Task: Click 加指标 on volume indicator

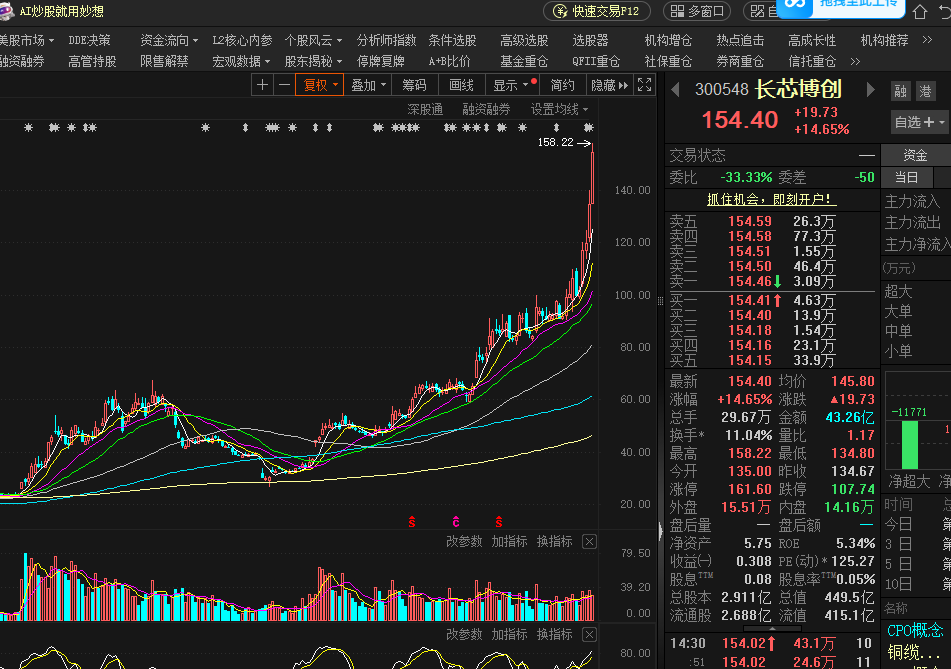Action: [x=509, y=542]
